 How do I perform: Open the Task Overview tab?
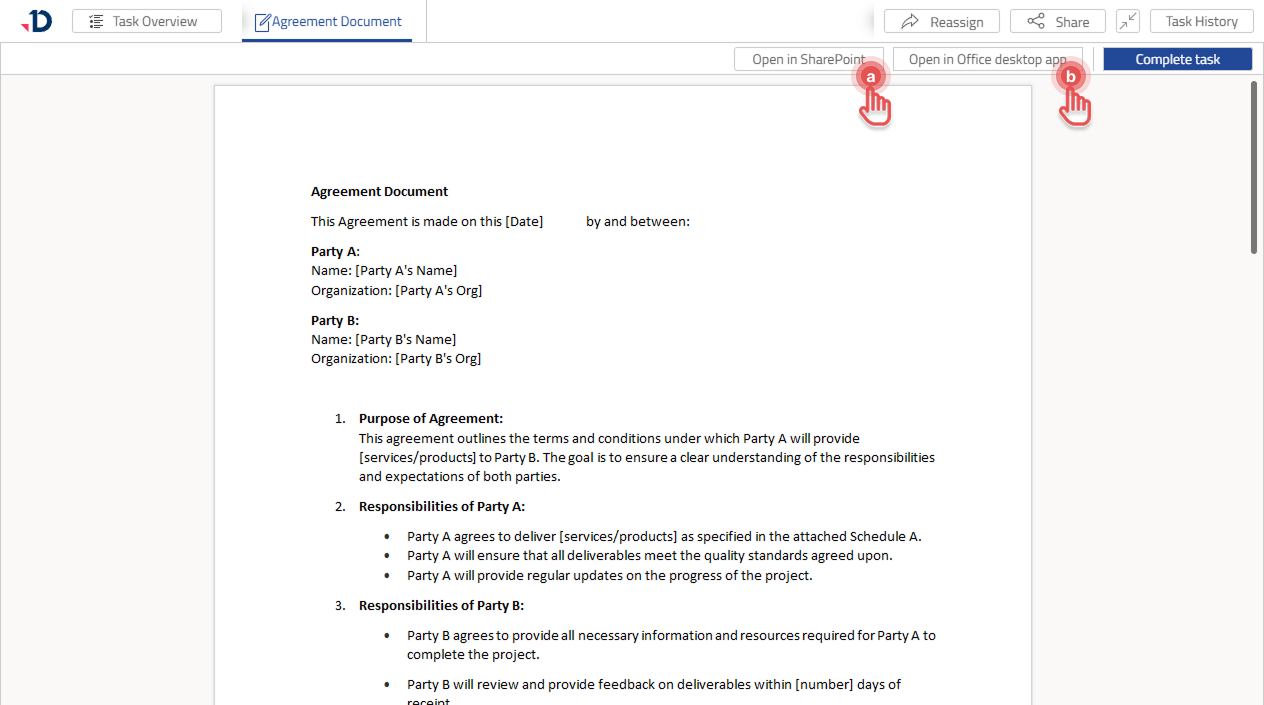pyautogui.click(x=147, y=21)
